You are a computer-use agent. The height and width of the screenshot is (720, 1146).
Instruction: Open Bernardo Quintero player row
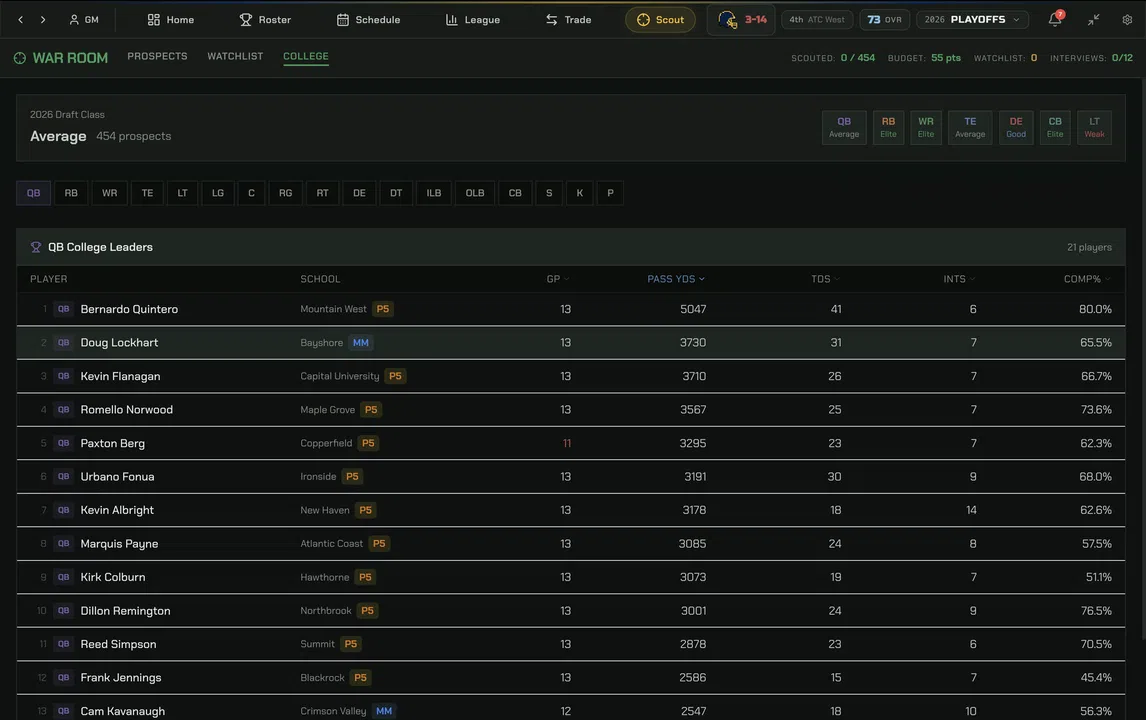(571, 309)
